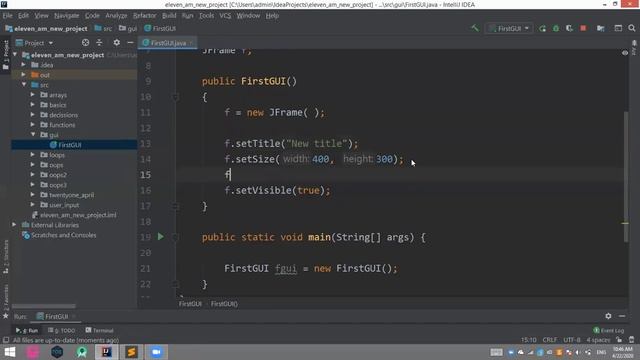Click FirstGUI() breadcrumb below editor

click(x=224, y=304)
